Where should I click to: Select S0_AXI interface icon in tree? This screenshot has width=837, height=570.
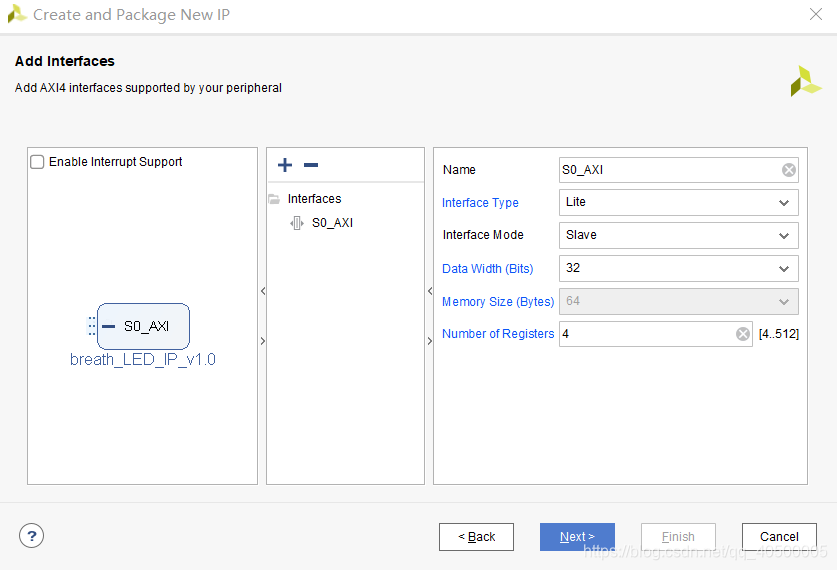[297, 223]
